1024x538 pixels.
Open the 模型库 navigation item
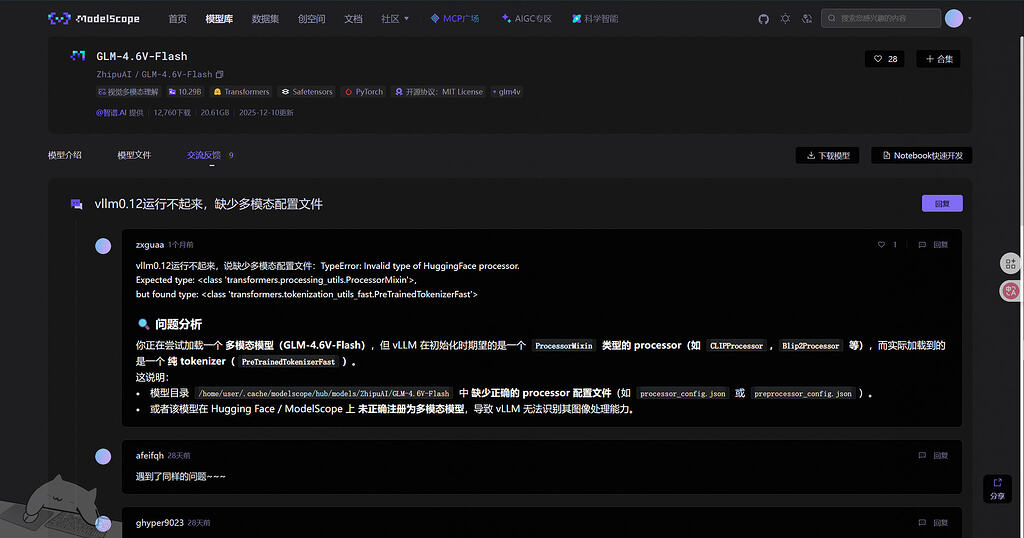click(x=219, y=19)
